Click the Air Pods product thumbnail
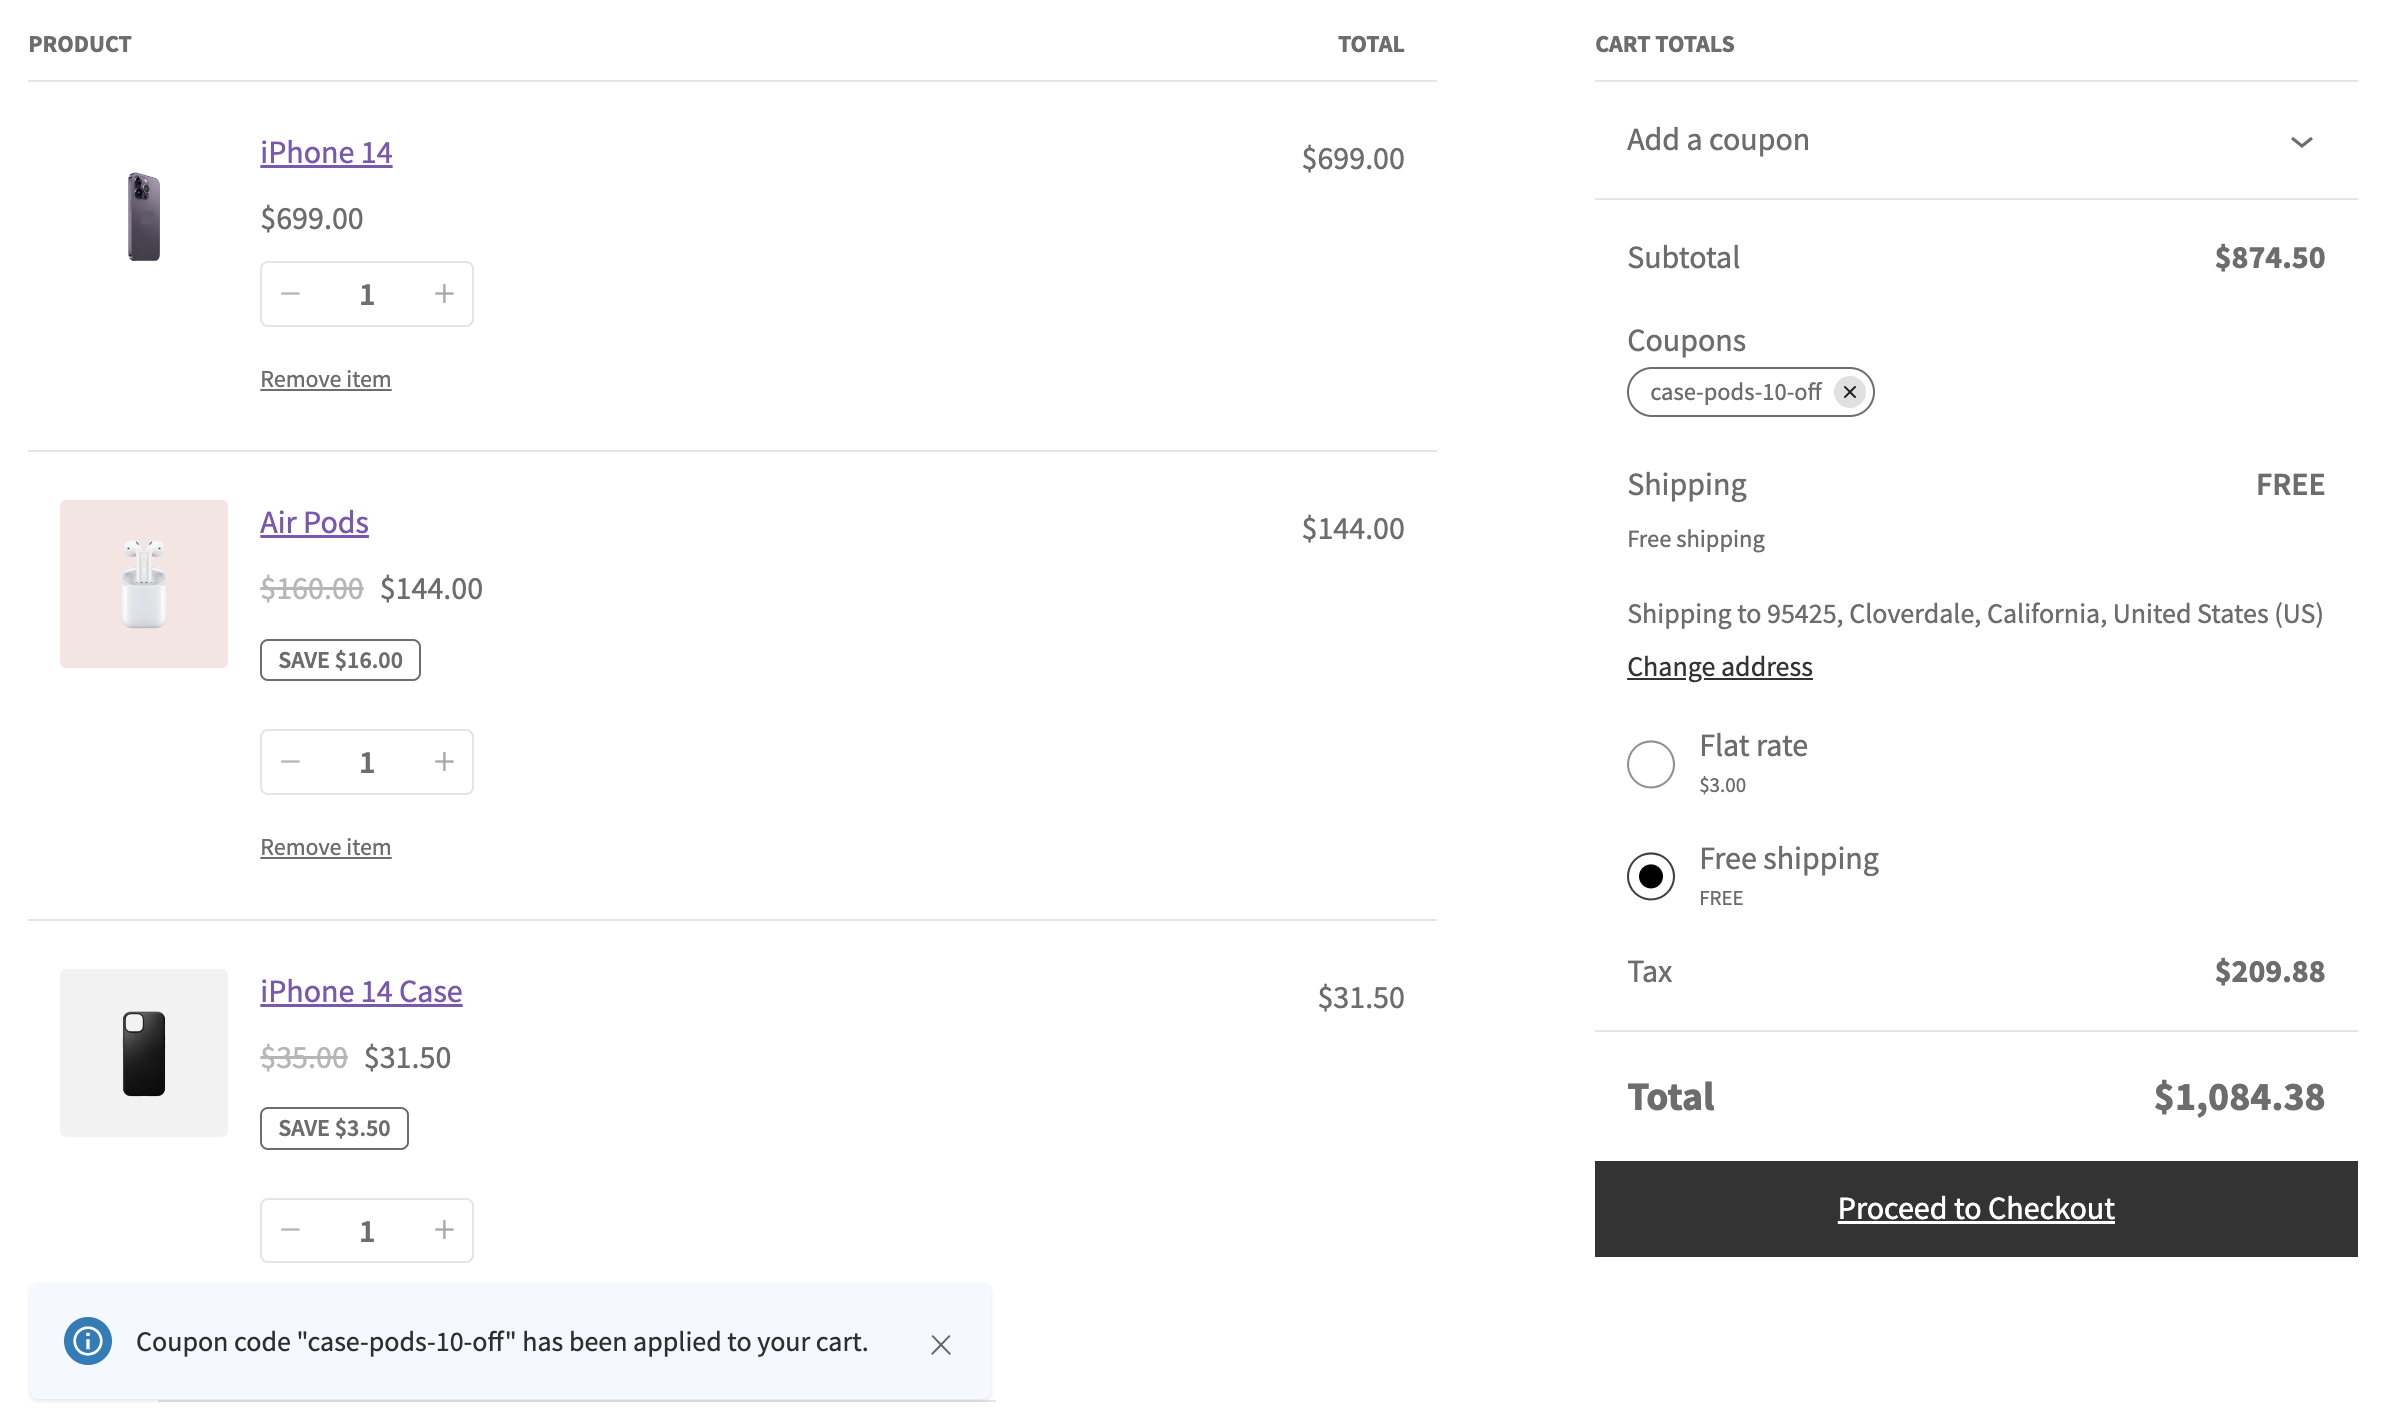This screenshot has width=2382, height=1422. tap(144, 583)
